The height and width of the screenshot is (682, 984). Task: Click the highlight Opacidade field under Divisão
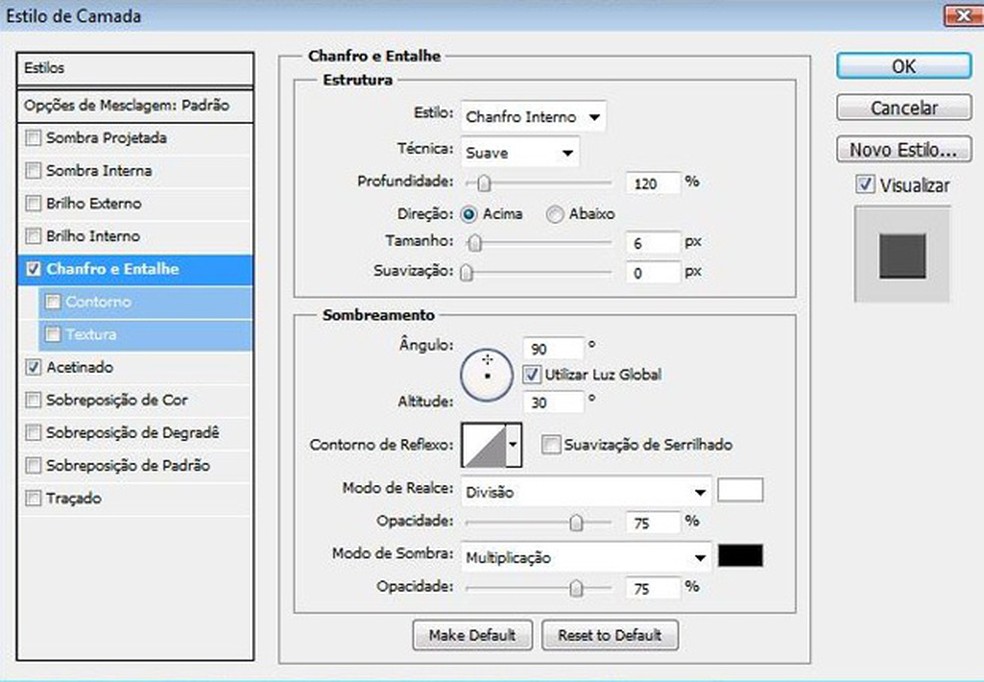[x=653, y=523]
